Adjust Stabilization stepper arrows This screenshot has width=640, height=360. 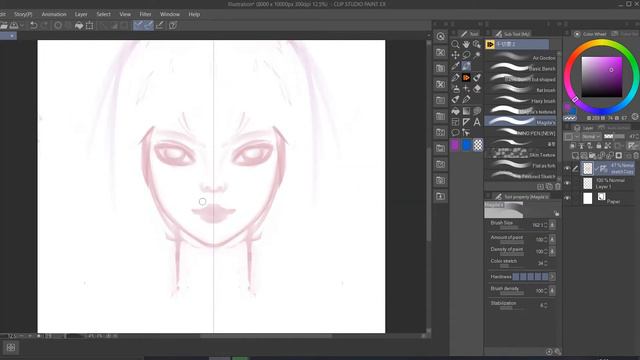pos(546,305)
